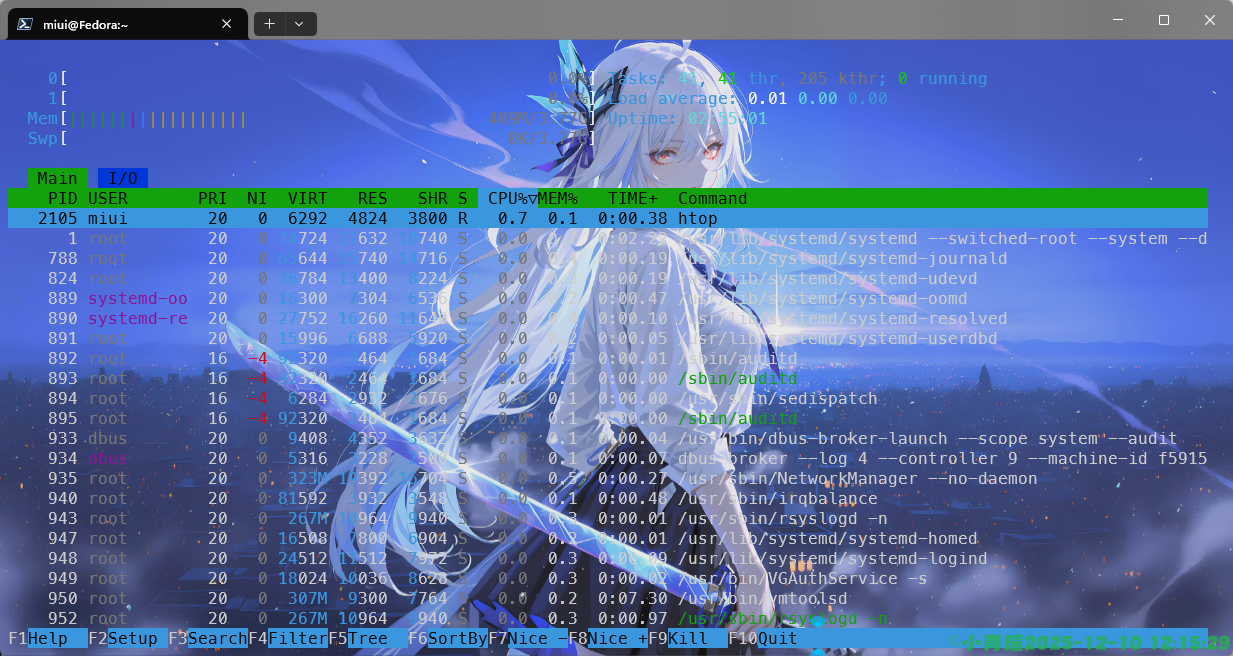This screenshot has width=1233, height=656.
Task: Start a process search with F3Search
Action: click(208, 638)
